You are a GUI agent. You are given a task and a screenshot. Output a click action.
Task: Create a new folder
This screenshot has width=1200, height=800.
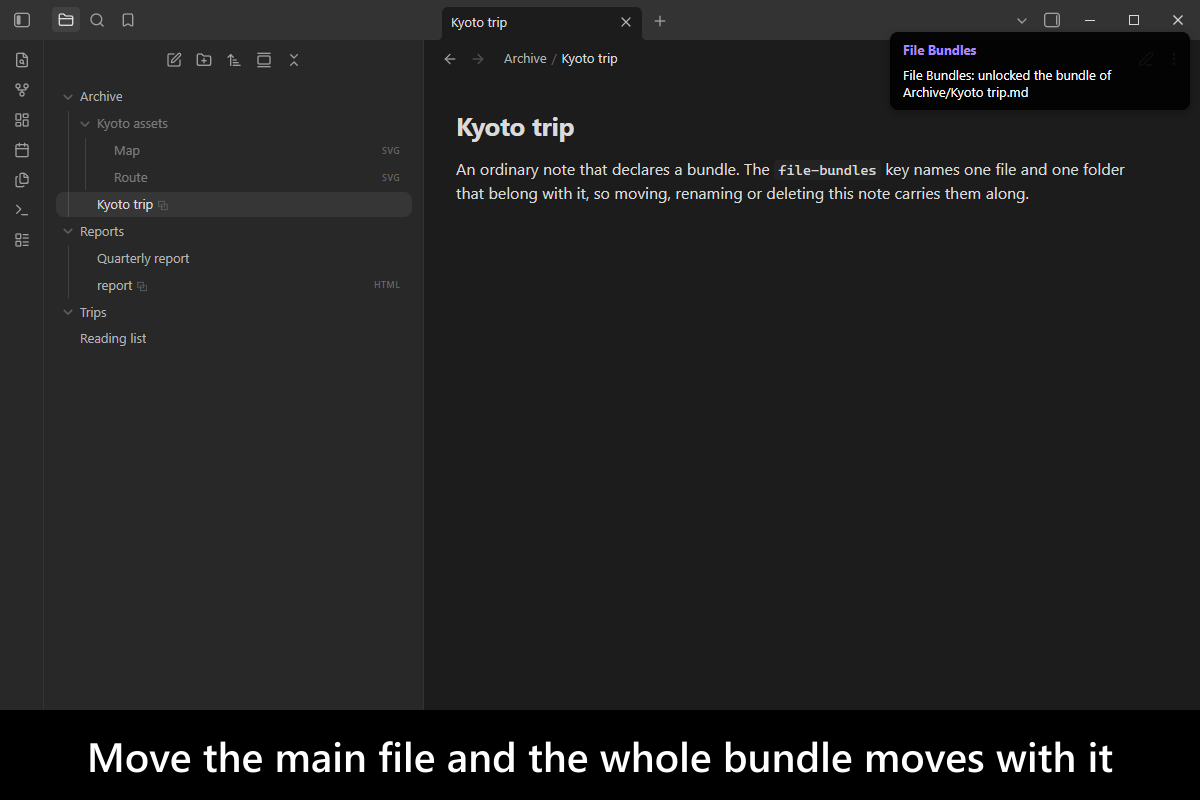pos(204,60)
